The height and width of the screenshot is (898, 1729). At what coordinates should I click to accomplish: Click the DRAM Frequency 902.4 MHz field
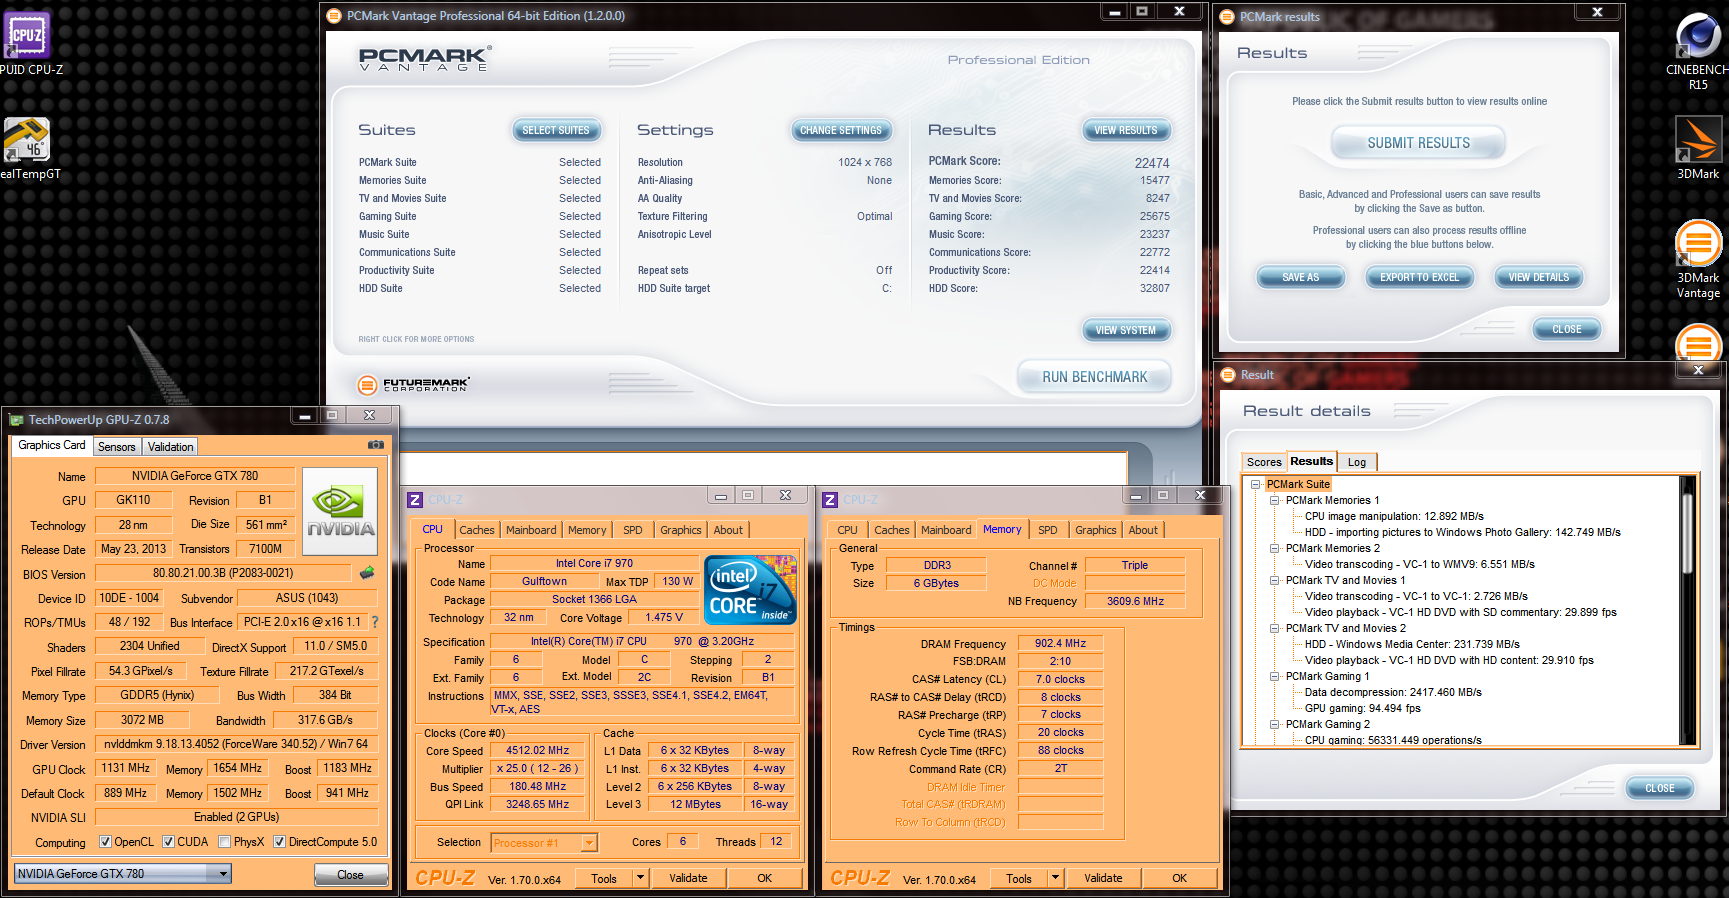[x=1060, y=643]
